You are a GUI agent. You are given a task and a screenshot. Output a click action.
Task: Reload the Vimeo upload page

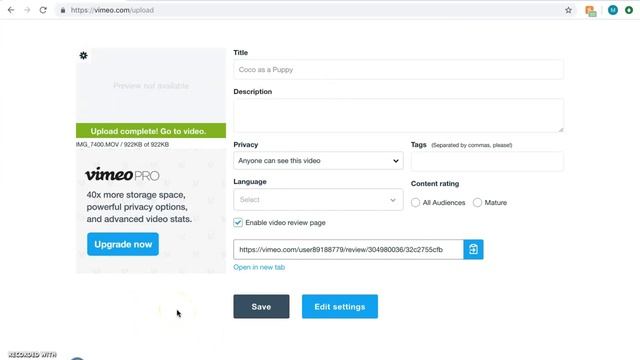[x=43, y=10]
